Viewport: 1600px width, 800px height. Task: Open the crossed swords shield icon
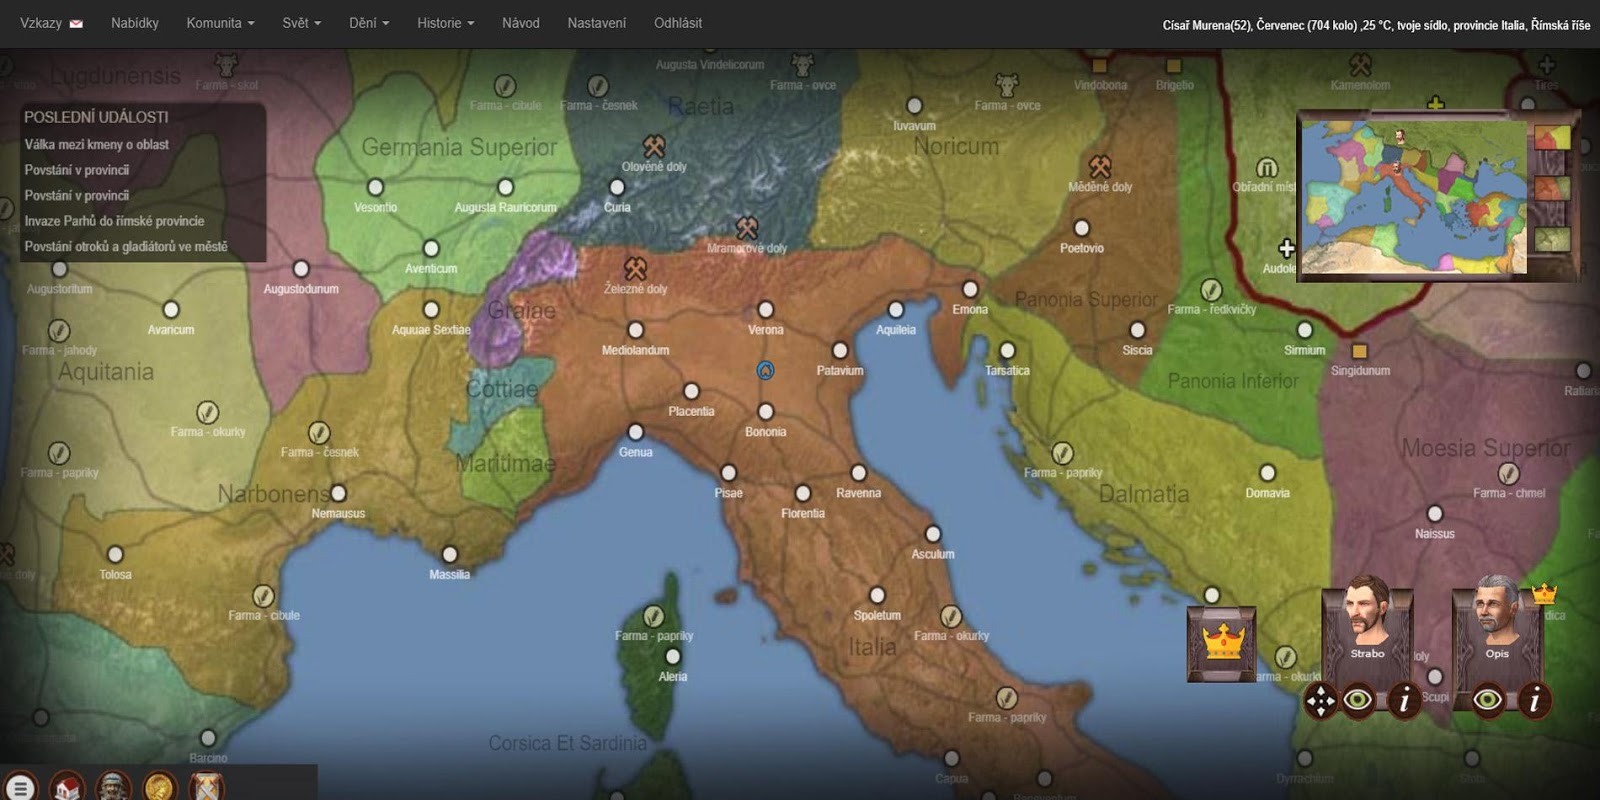point(206,788)
